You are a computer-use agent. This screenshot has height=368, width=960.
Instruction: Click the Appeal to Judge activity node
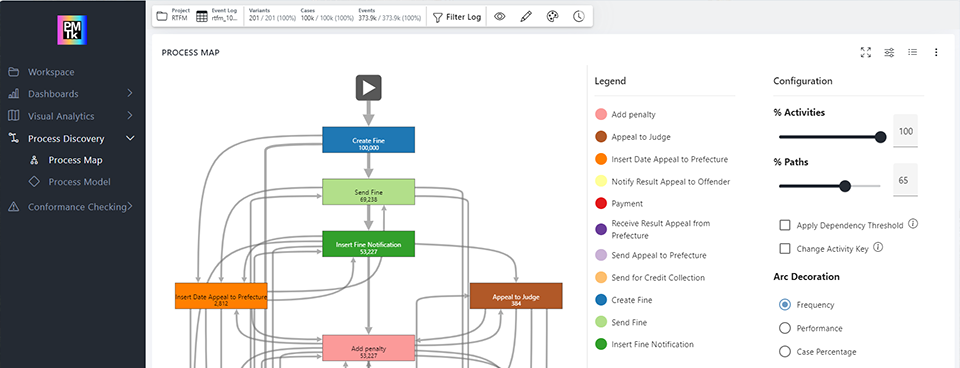pyautogui.click(x=516, y=296)
